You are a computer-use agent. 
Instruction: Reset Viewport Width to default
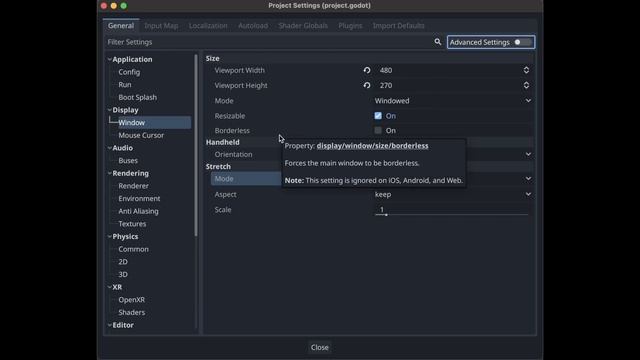point(367,70)
